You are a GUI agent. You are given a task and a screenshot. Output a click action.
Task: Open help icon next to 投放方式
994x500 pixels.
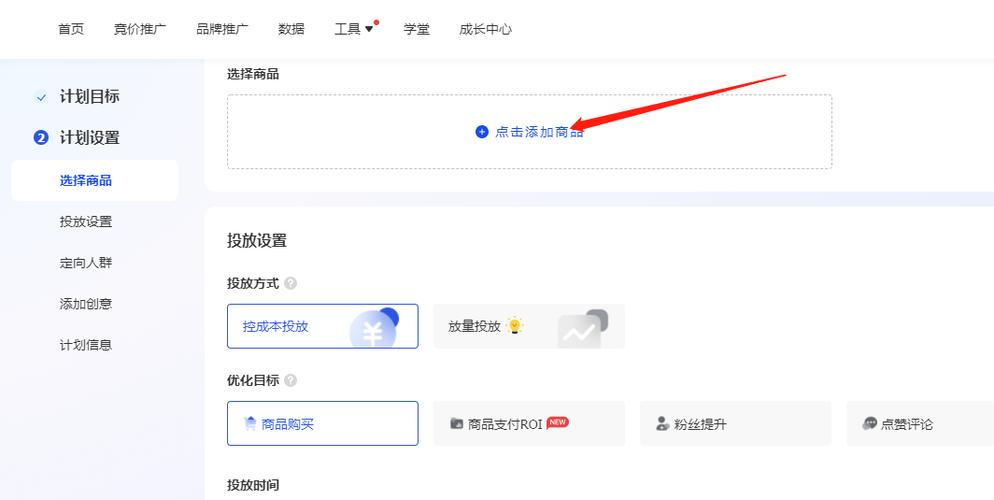pos(290,283)
